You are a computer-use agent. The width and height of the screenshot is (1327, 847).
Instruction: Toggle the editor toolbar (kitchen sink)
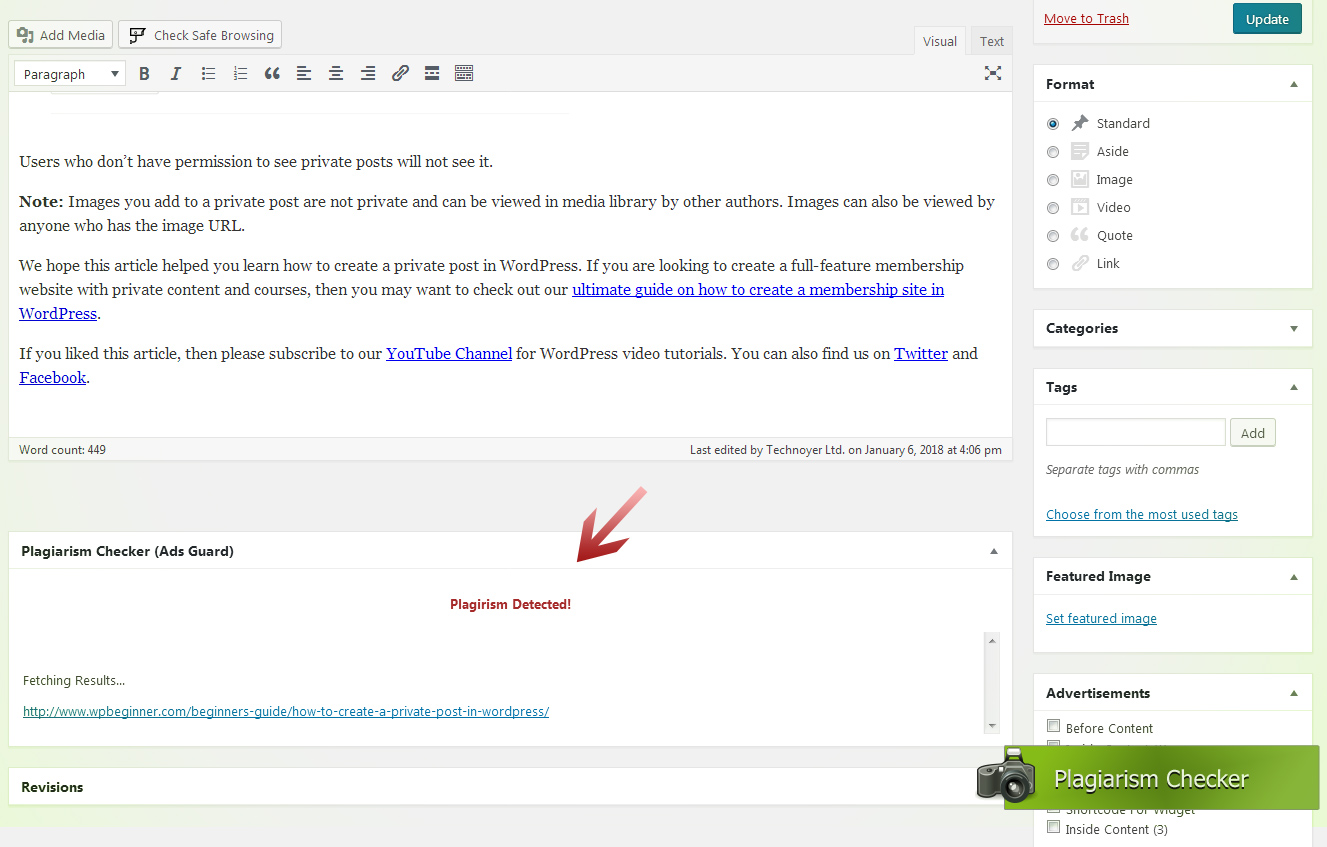pos(464,73)
